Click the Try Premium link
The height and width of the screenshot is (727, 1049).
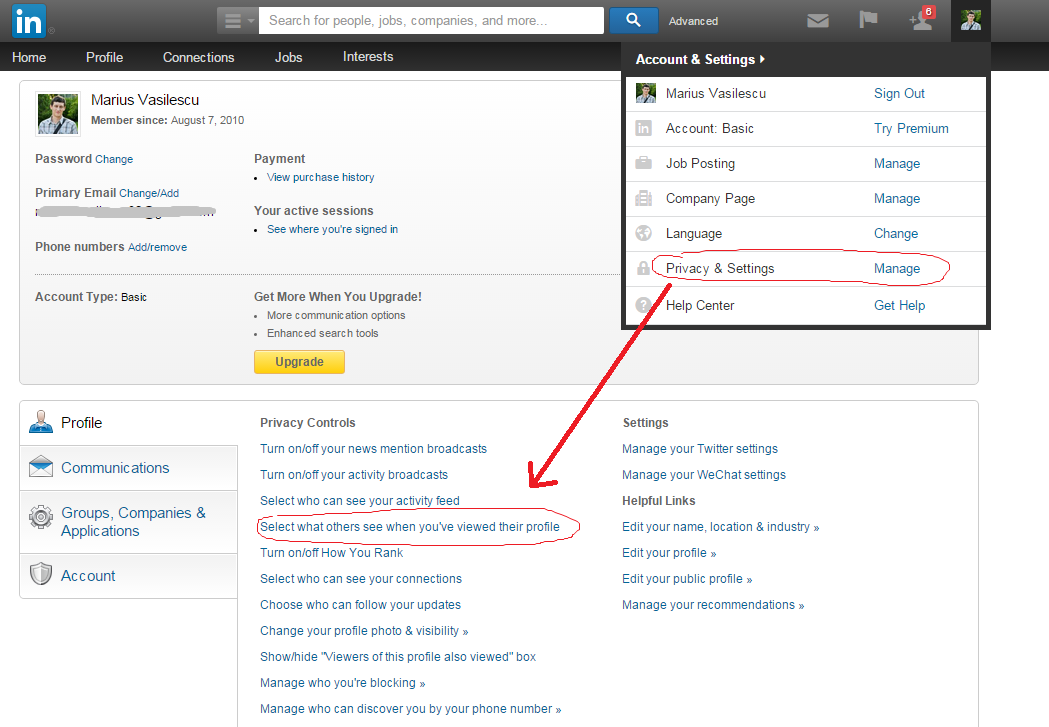pyautogui.click(x=911, y=128)
